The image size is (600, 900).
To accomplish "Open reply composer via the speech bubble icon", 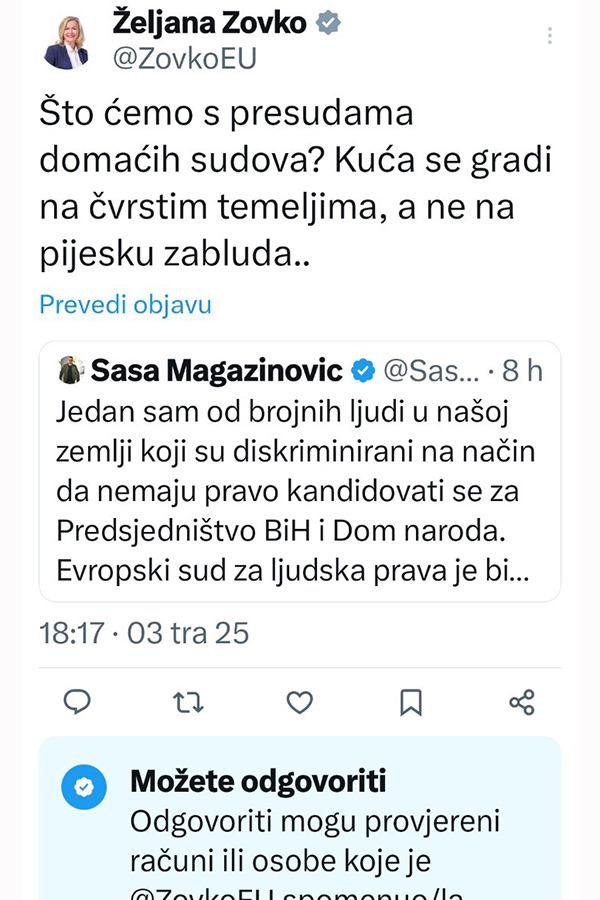I will 78,703.
